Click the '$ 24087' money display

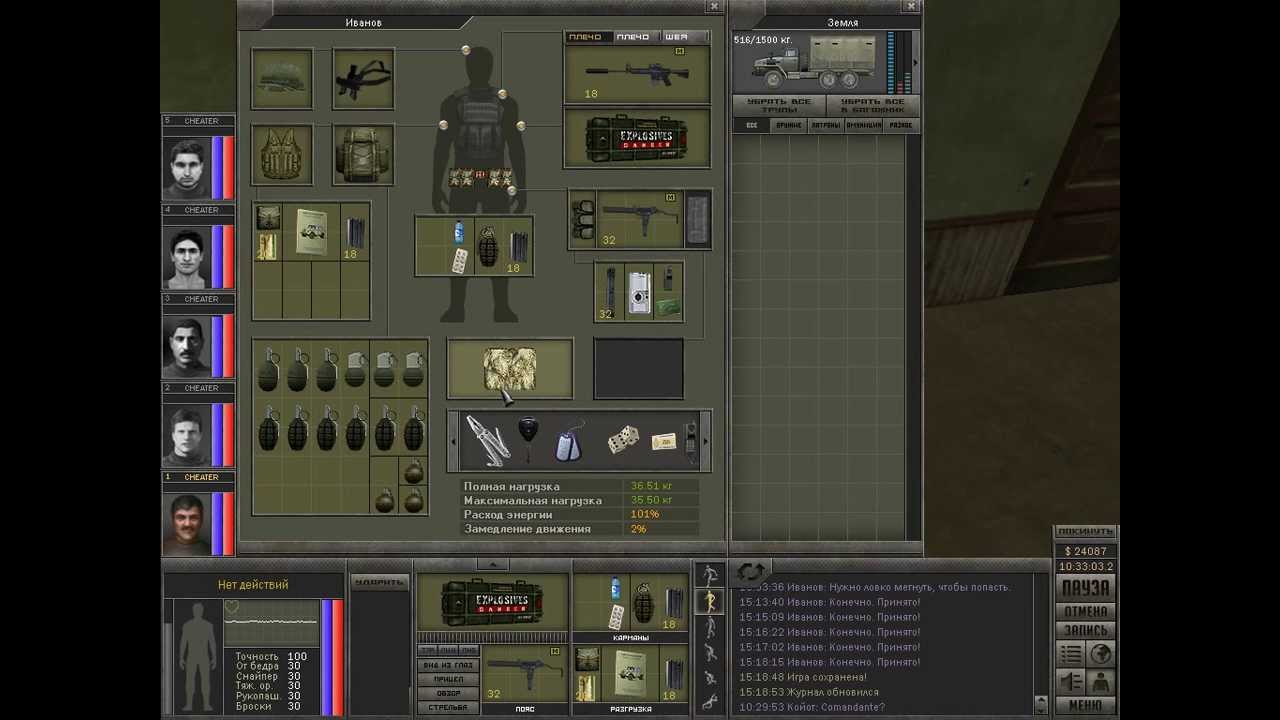1085,551
